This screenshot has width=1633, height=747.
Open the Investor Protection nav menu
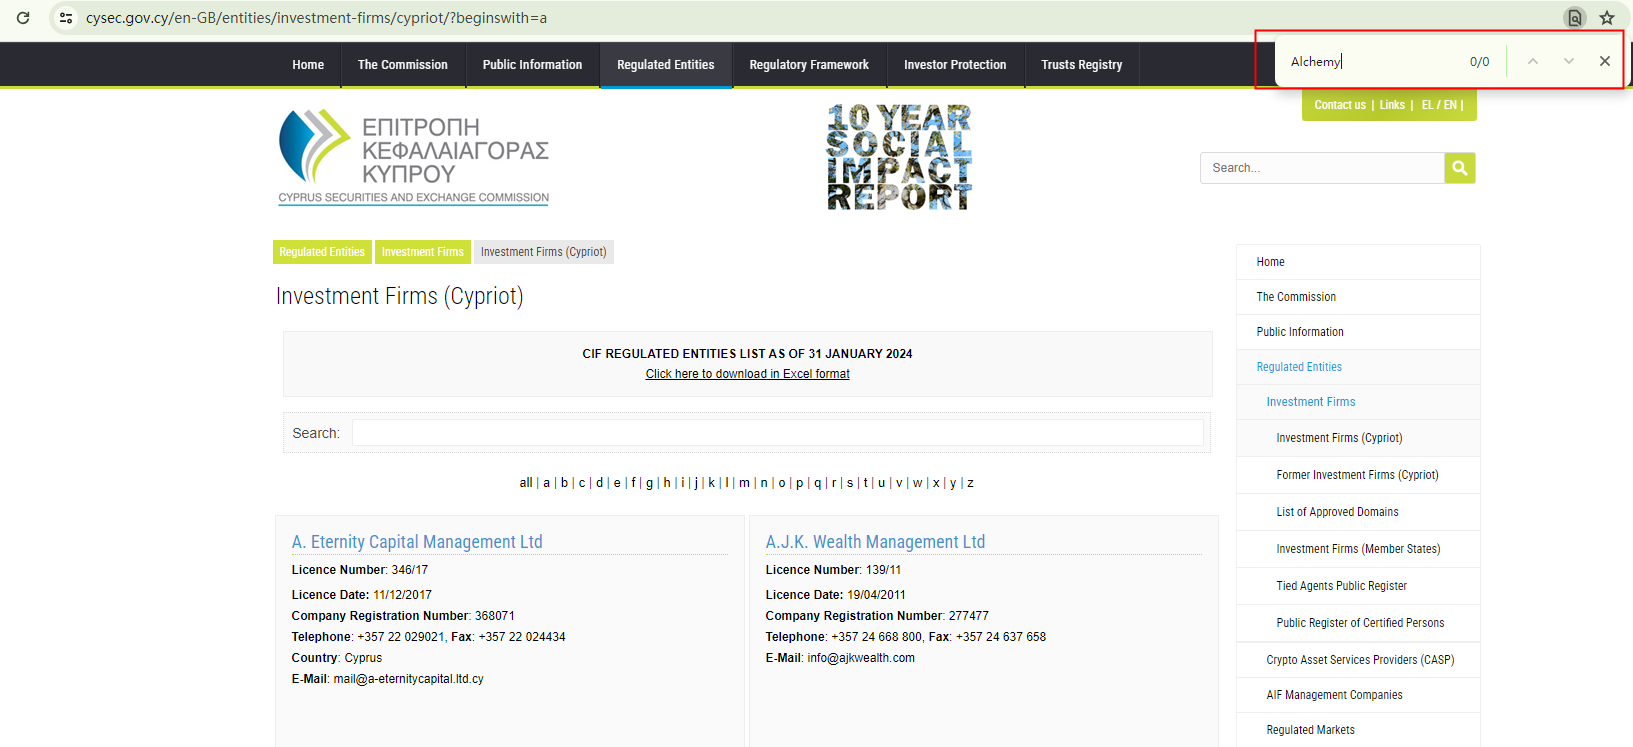(954, 65)
